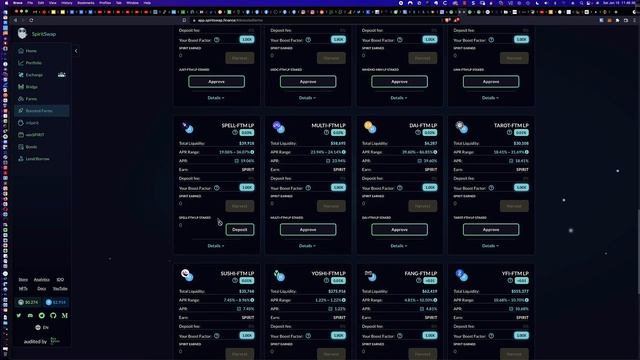This screenshot has height=360, width=640.
Task: Click the Analytics link in the sidebar
Action: 42,280
